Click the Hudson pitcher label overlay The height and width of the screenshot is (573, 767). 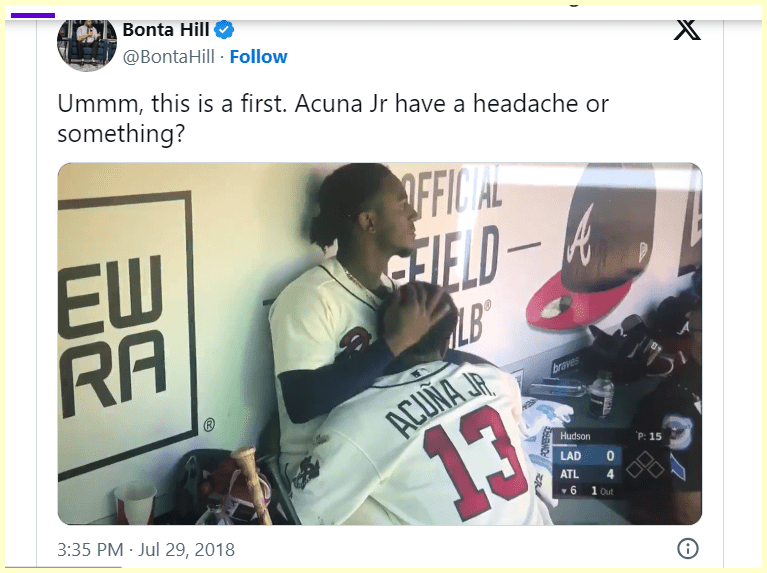[x=575, y=436]
